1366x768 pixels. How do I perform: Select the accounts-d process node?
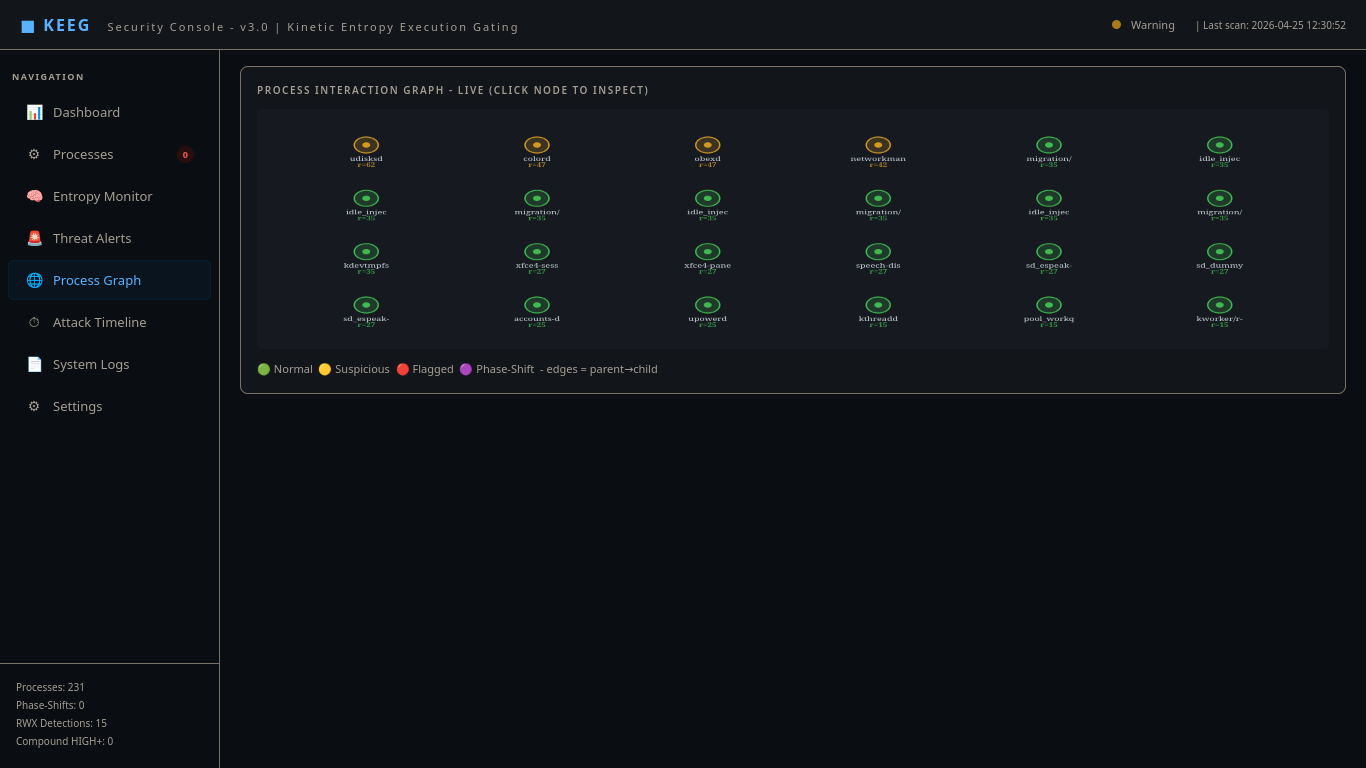[537, 305]
